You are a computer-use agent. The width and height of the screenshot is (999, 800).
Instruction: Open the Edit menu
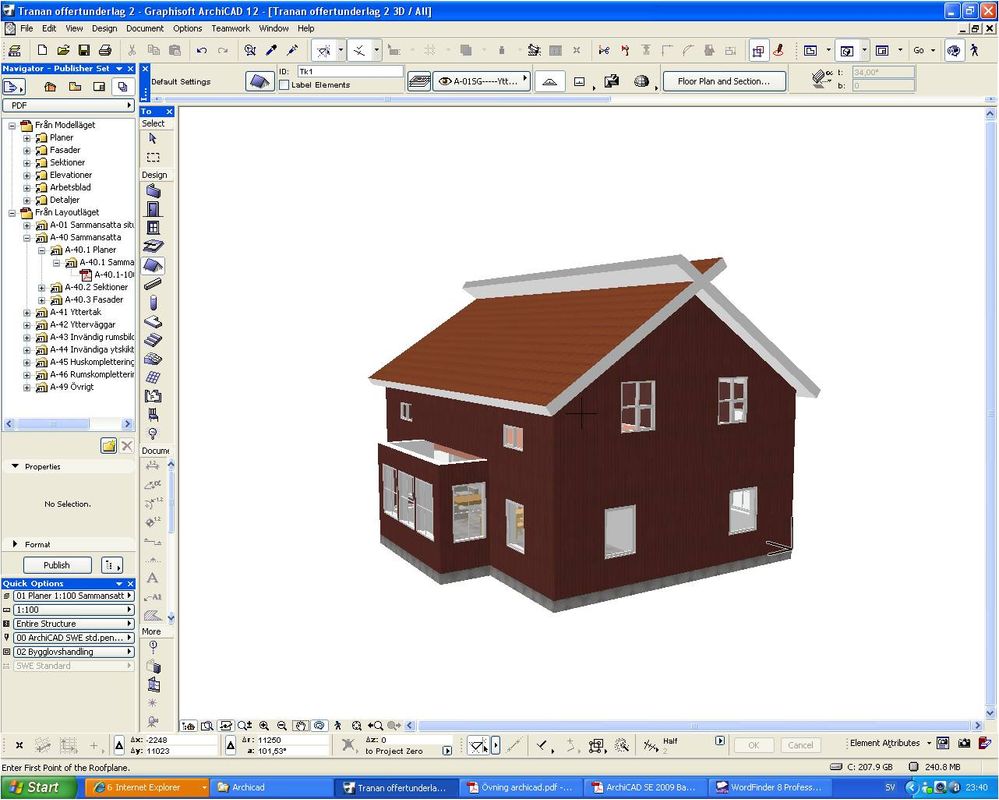click(x=49, y=29)
